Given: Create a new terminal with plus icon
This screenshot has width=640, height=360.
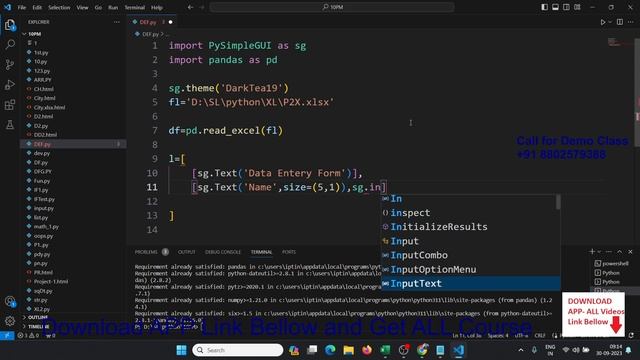Looking at the screenshot, I should click(592, 251).
